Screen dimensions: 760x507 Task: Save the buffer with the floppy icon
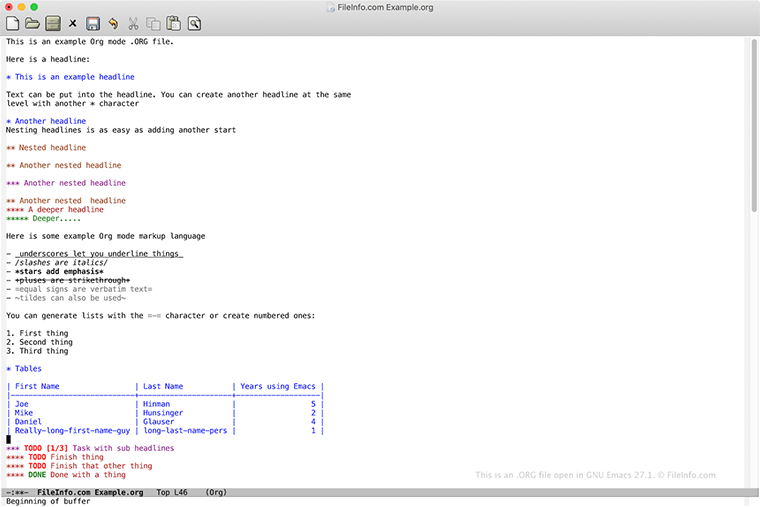(x=93, y=23)
